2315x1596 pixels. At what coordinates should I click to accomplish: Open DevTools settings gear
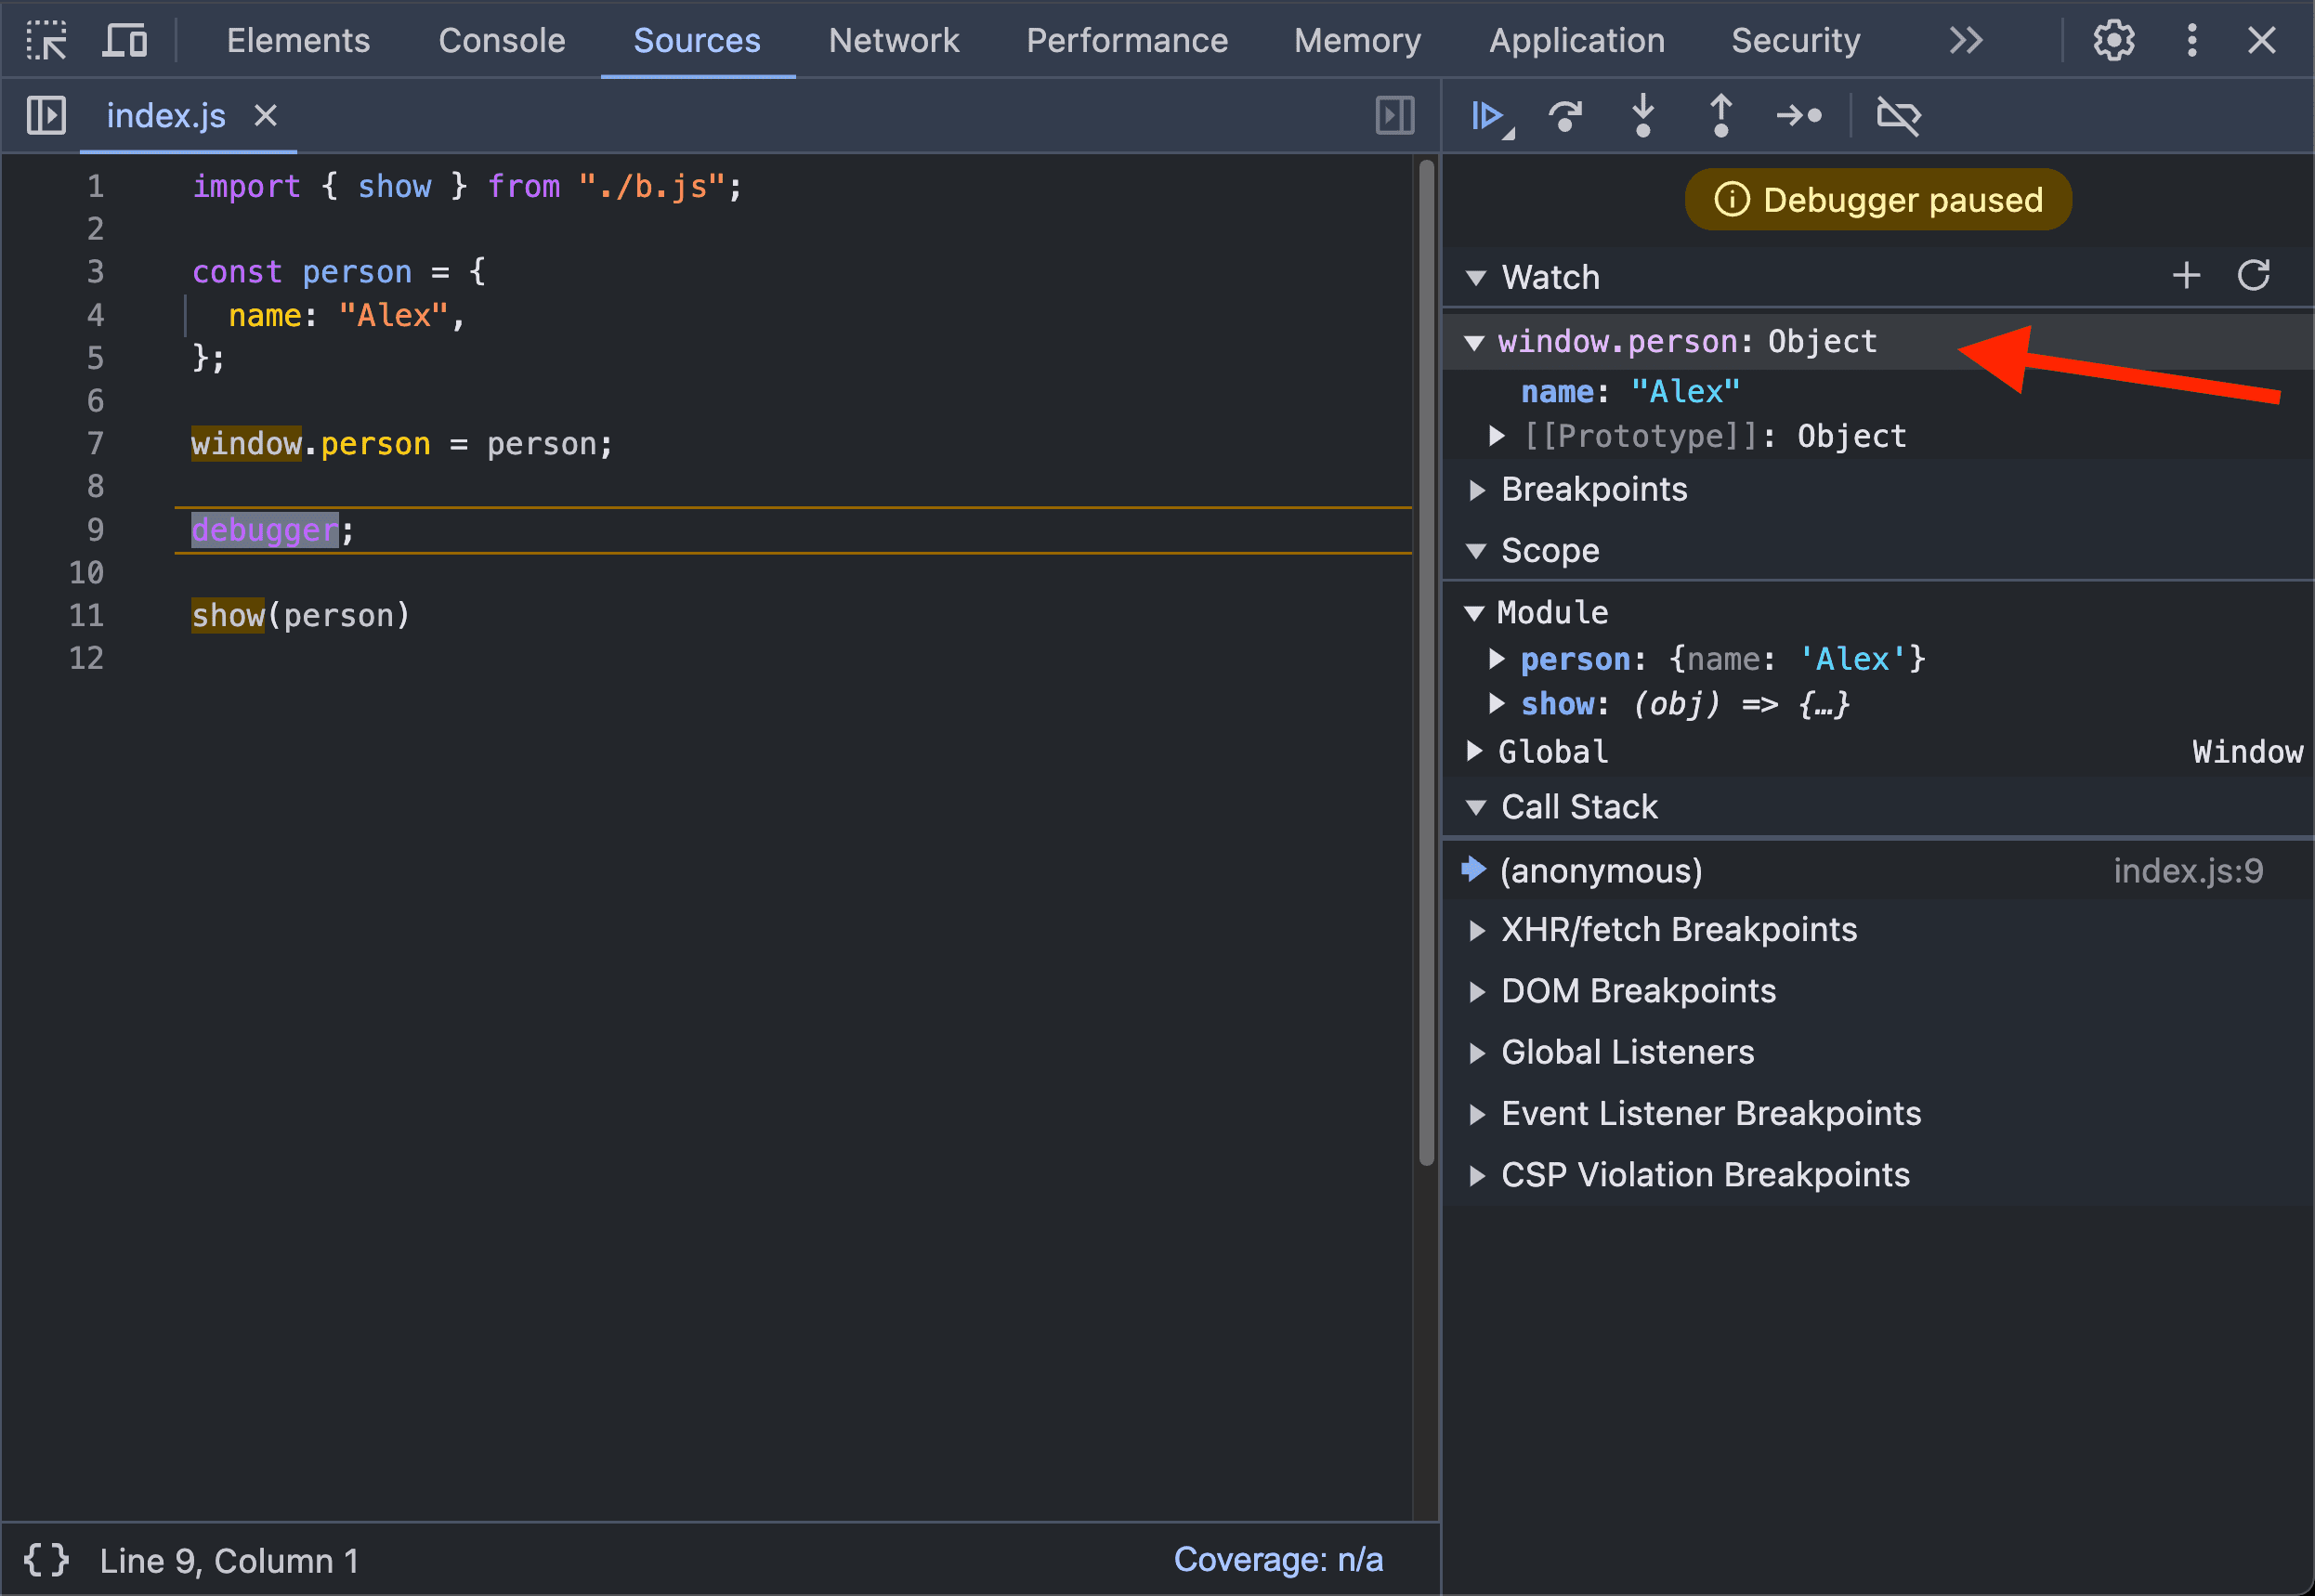(2113, 41)
